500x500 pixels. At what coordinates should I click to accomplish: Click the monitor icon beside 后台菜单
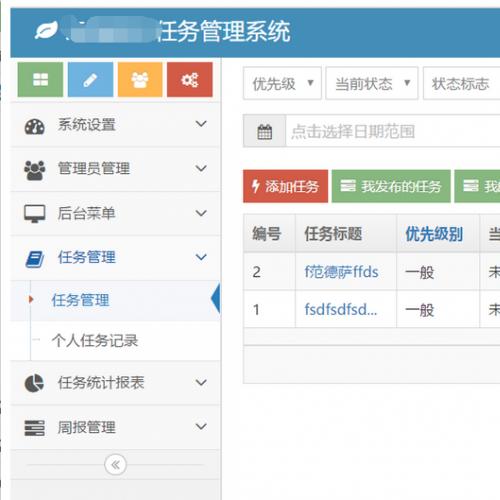pos(35,214)
